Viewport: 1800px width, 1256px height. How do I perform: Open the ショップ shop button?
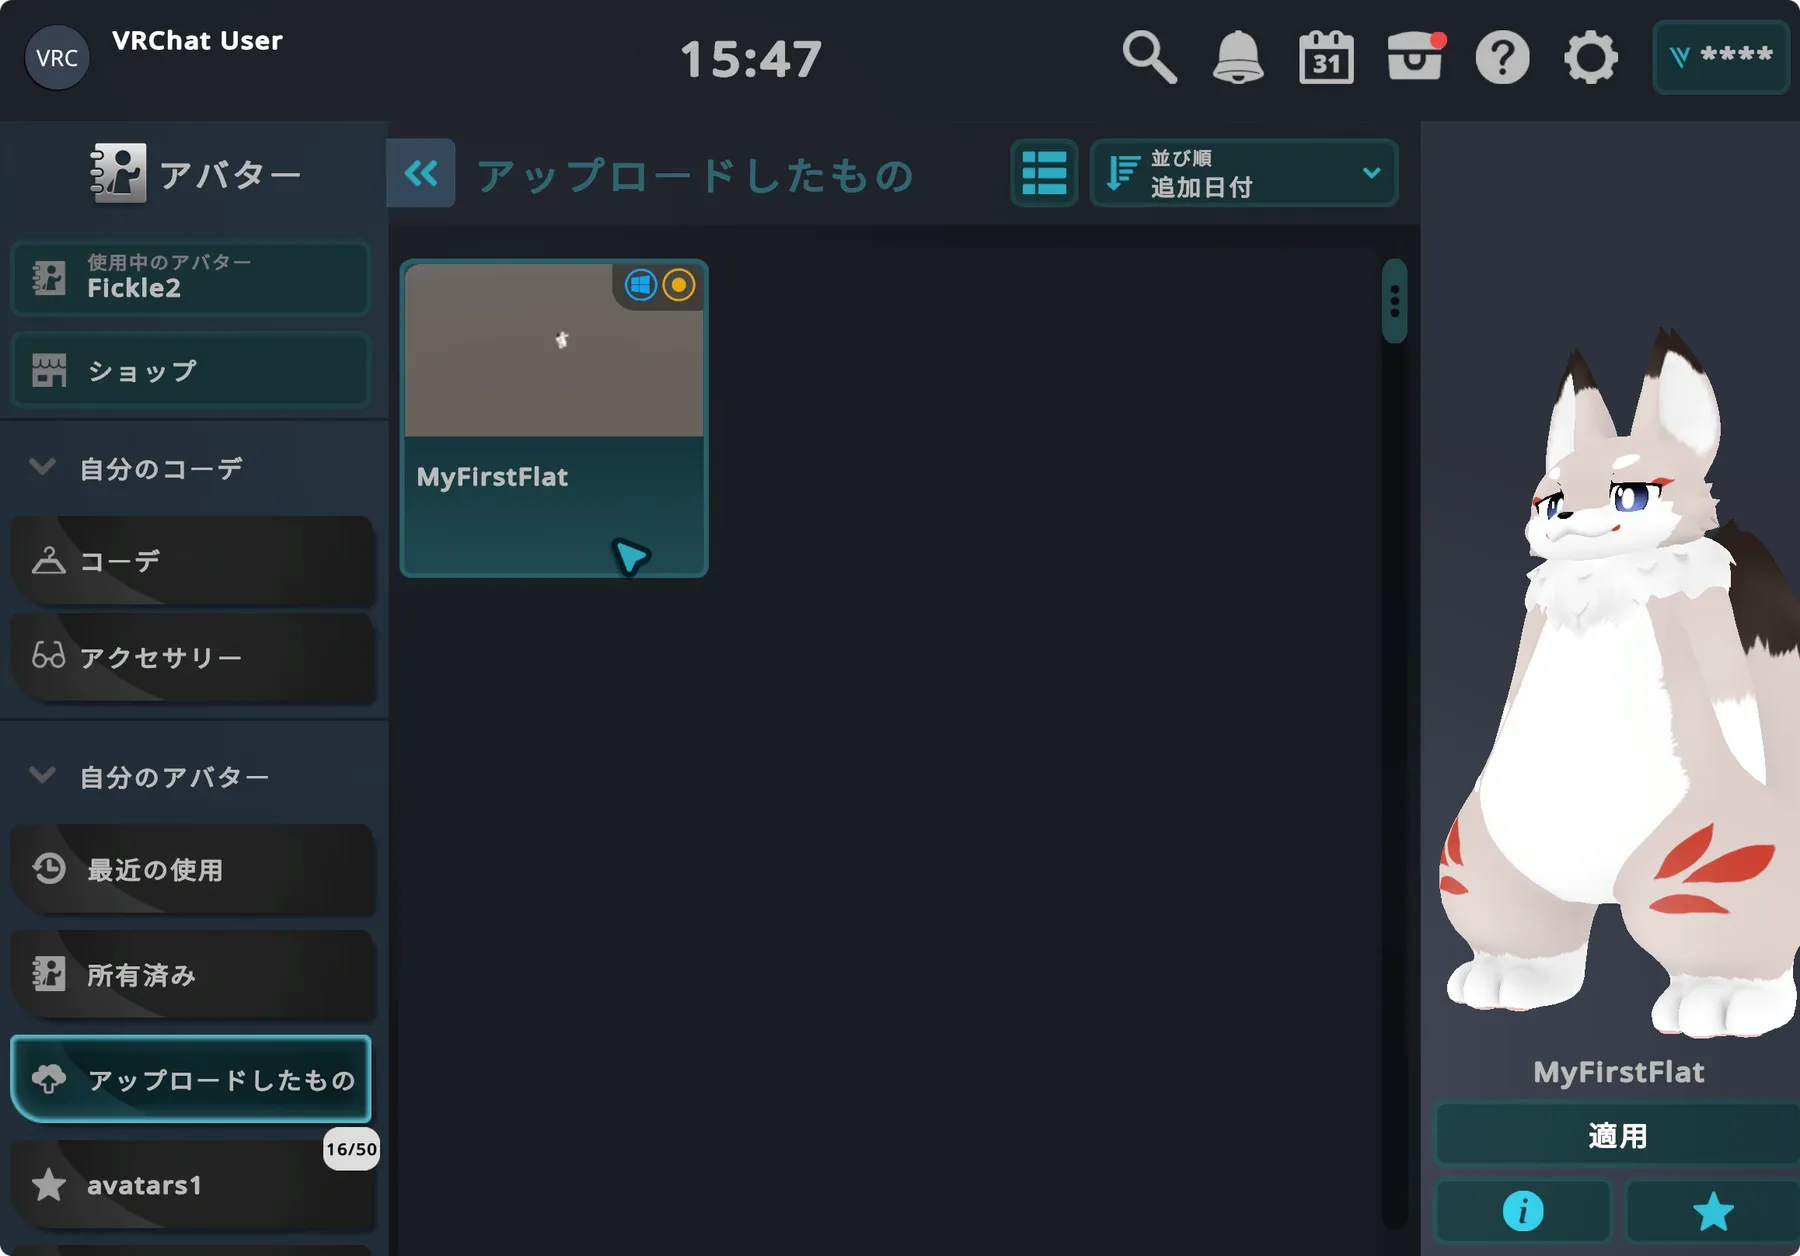(x=190, y=370)
